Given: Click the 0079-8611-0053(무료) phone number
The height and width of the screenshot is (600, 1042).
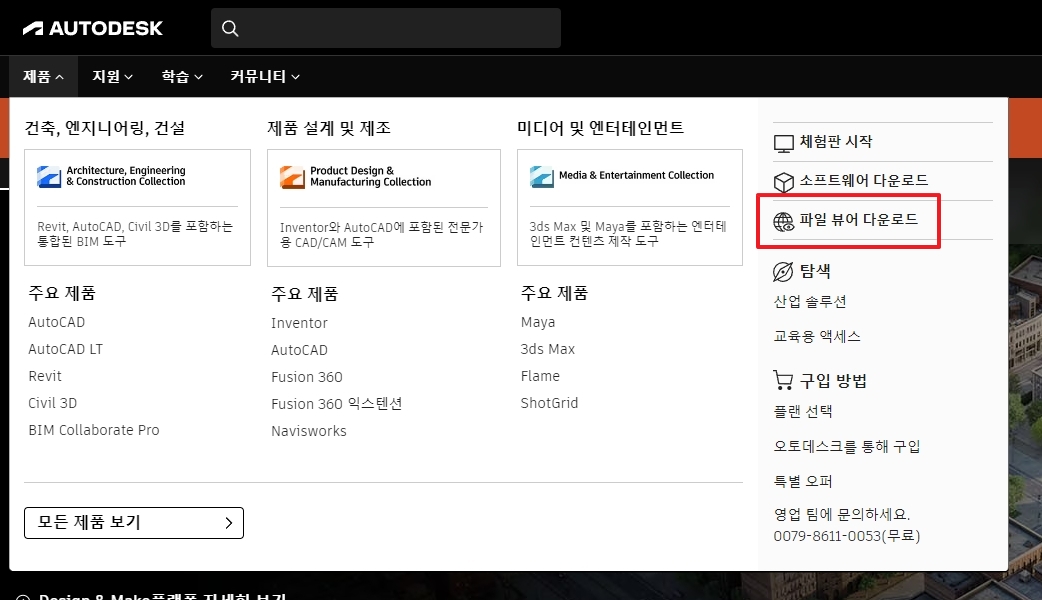Looking at the screenshot, I should (846, 536).
